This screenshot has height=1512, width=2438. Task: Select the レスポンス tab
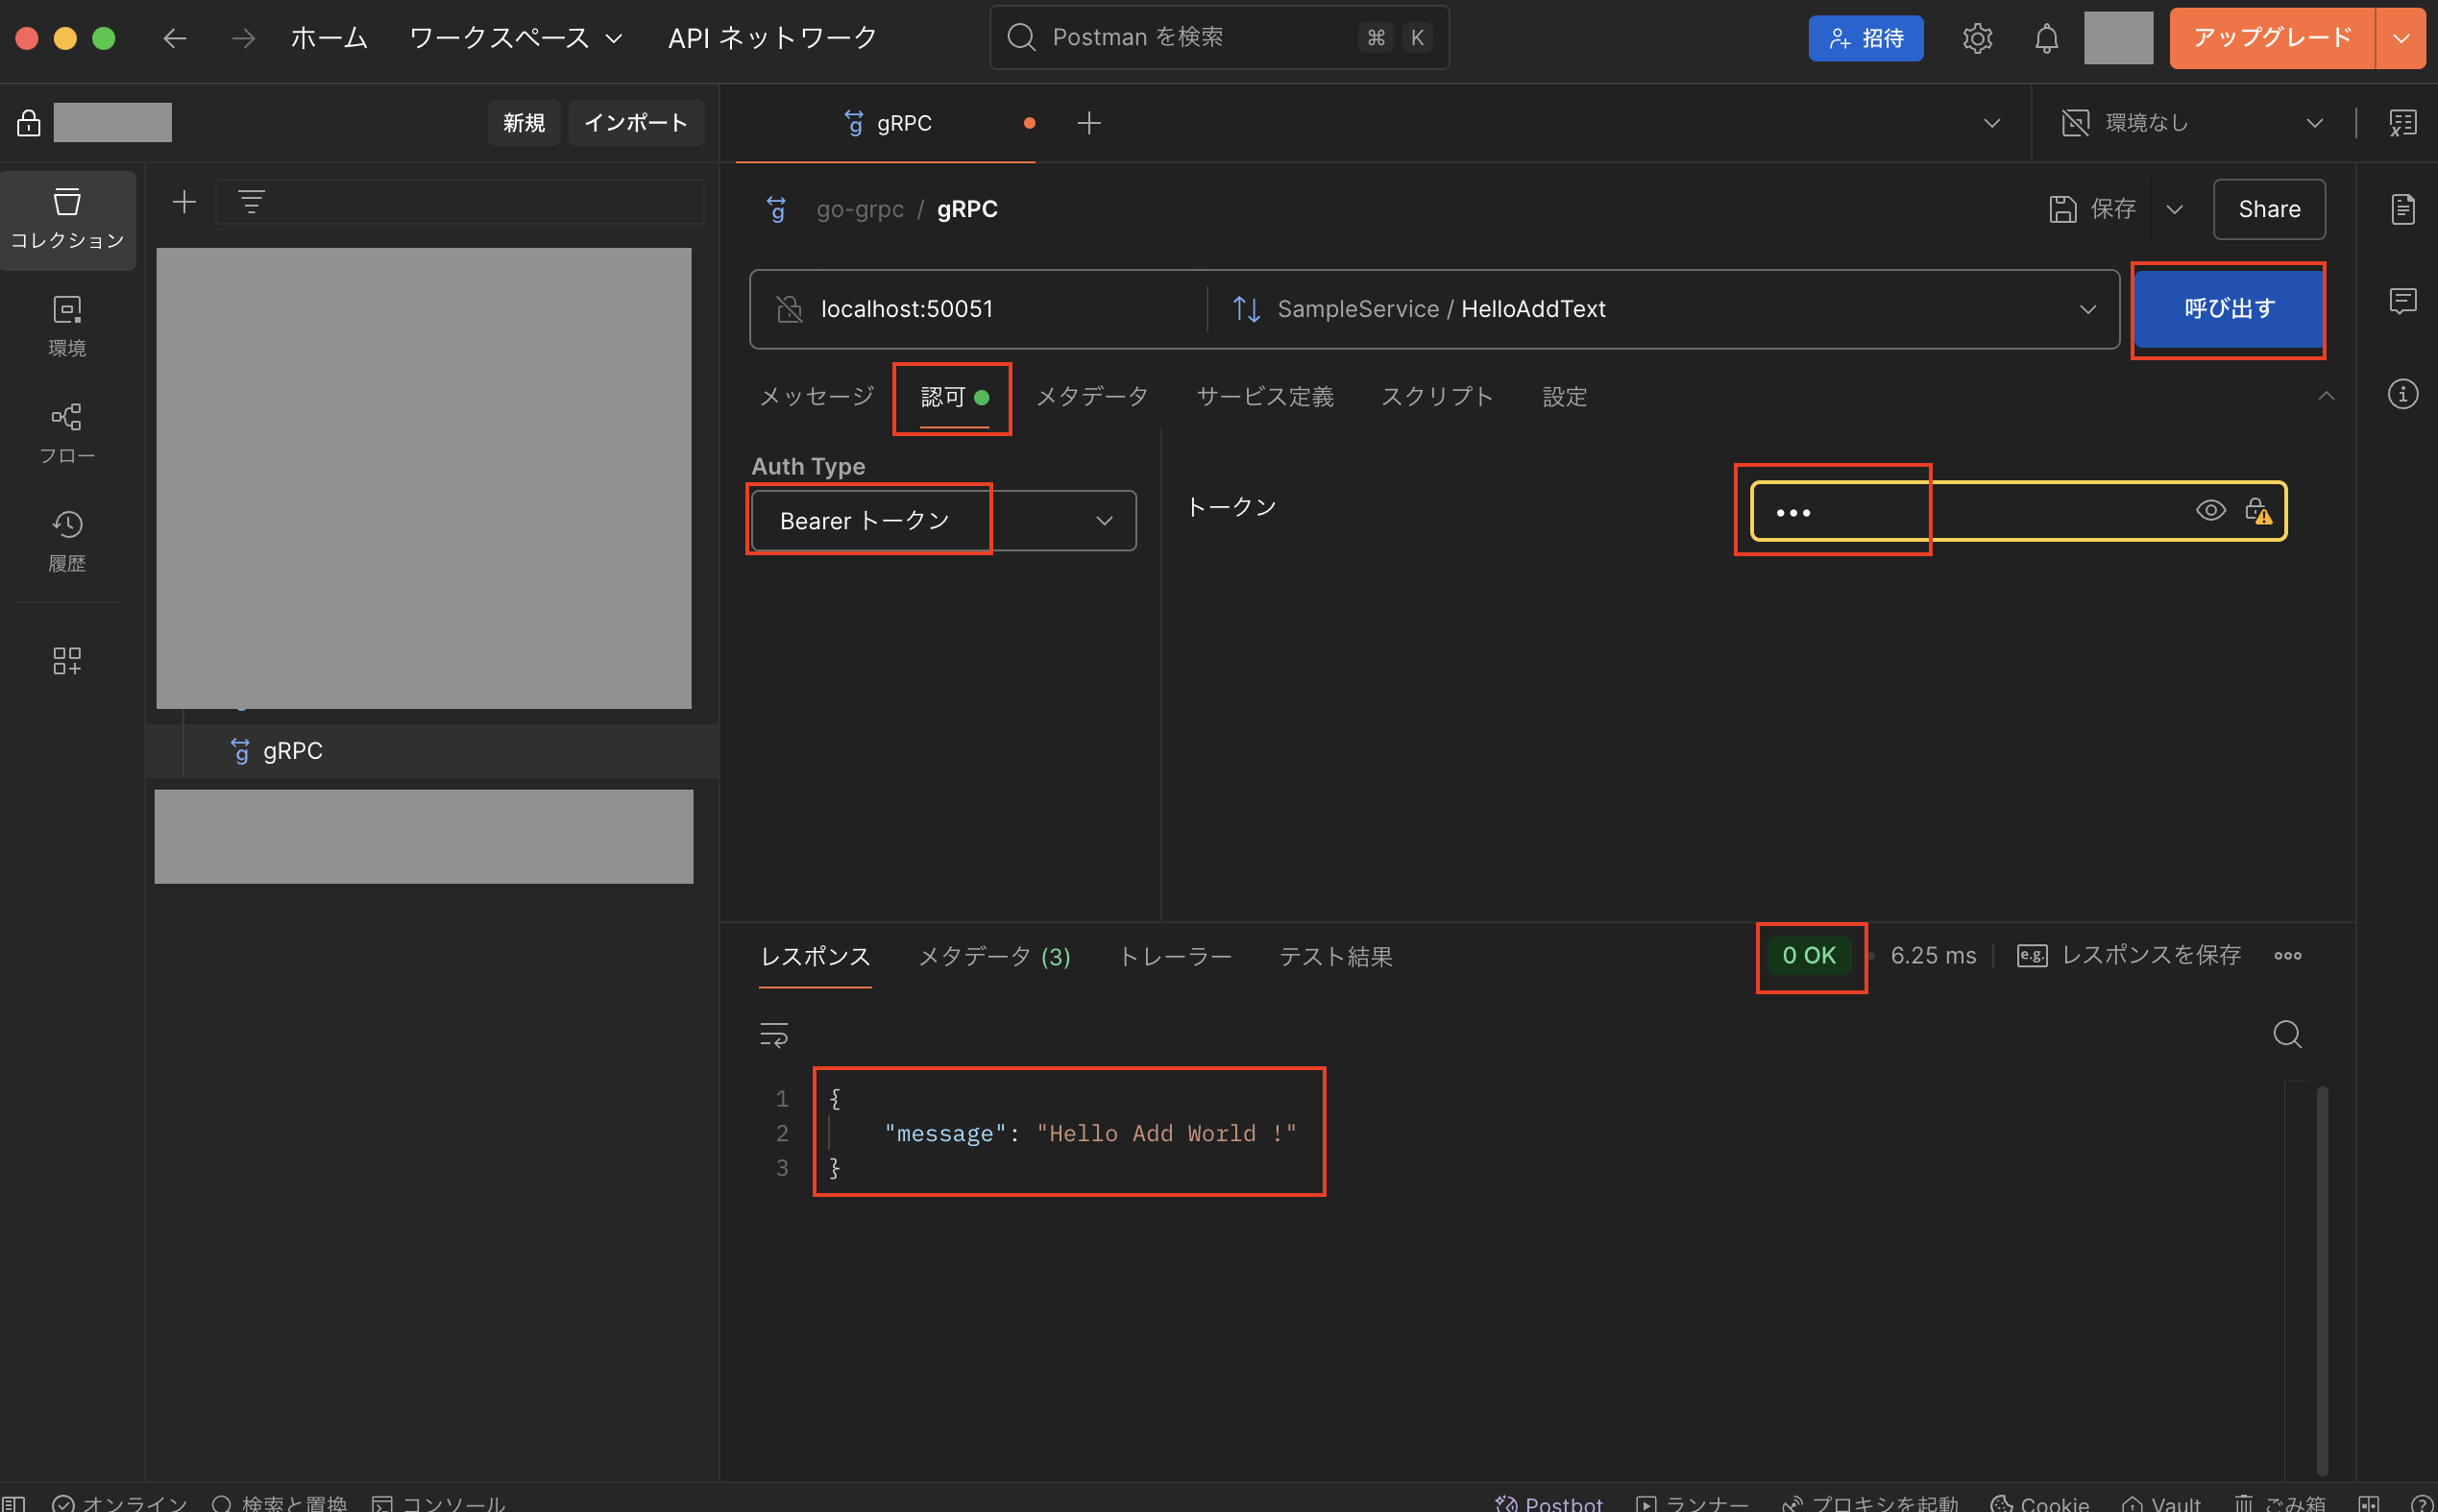[x=815, y=956]
